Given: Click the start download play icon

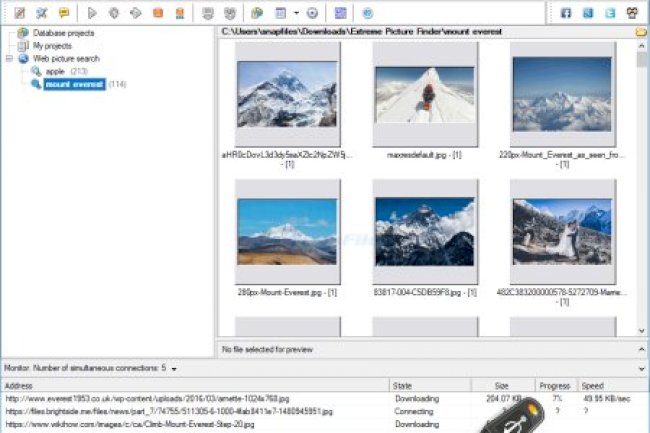Looking at the screenshot, I should (92, 13).
